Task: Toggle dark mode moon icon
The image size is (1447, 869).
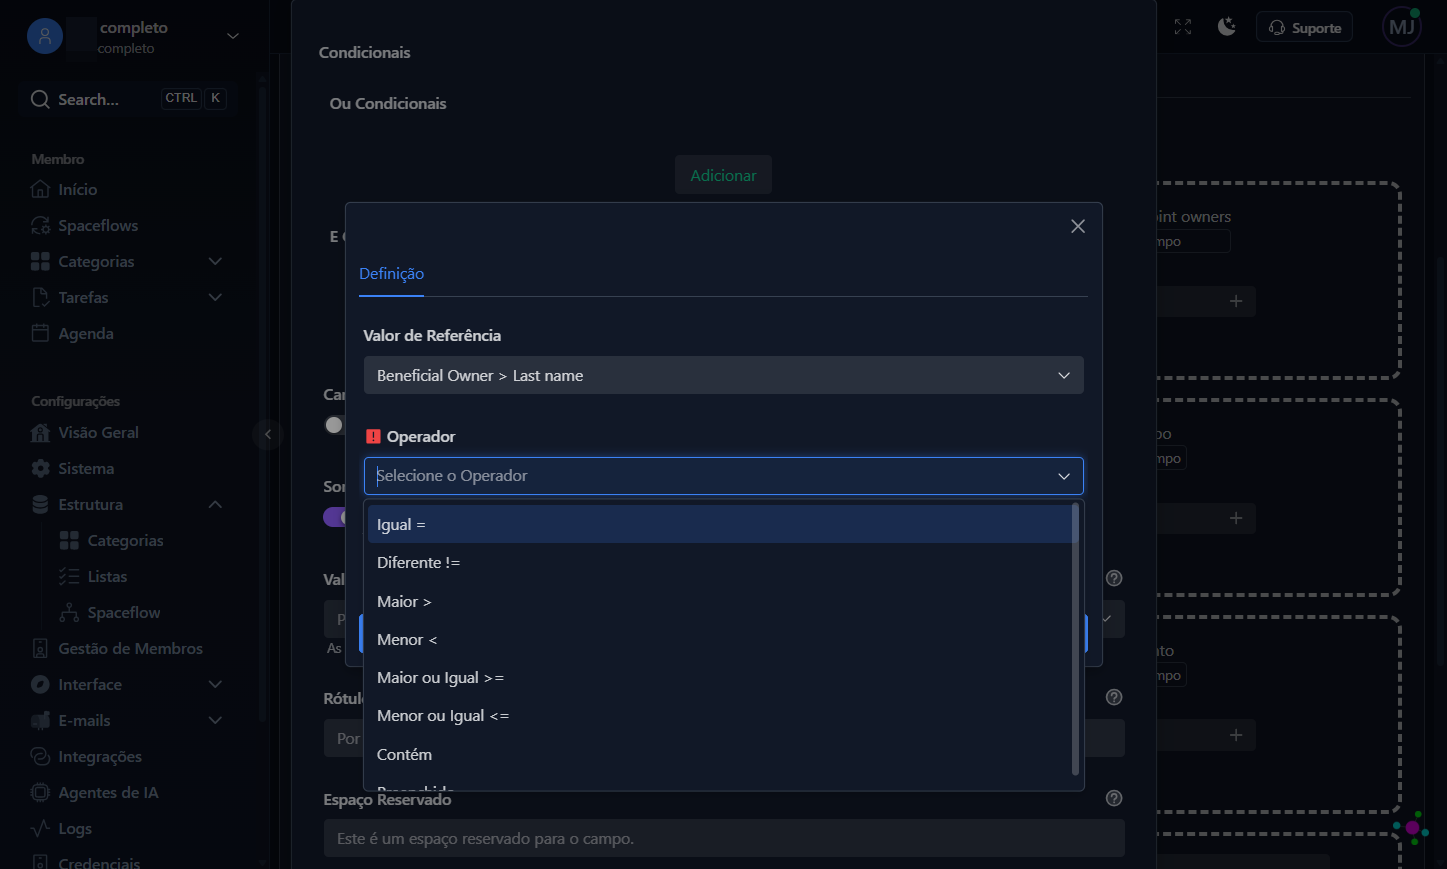Action: (x=1227, y=27)
